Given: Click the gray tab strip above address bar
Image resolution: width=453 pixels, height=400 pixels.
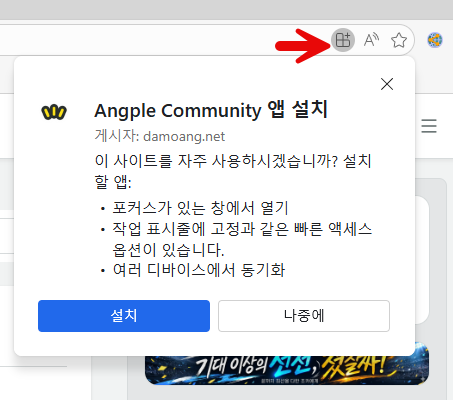Looking at the screenshot, I should (x=226, y=10).
